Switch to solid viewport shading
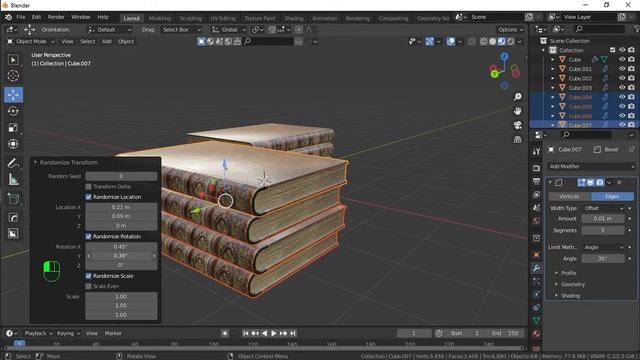 (x=493, y=42)
